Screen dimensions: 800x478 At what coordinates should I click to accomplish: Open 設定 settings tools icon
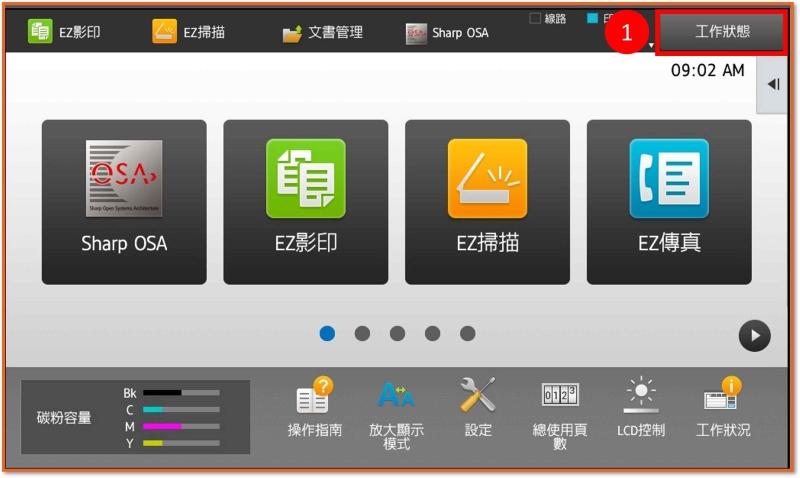(x=478, y=407)
